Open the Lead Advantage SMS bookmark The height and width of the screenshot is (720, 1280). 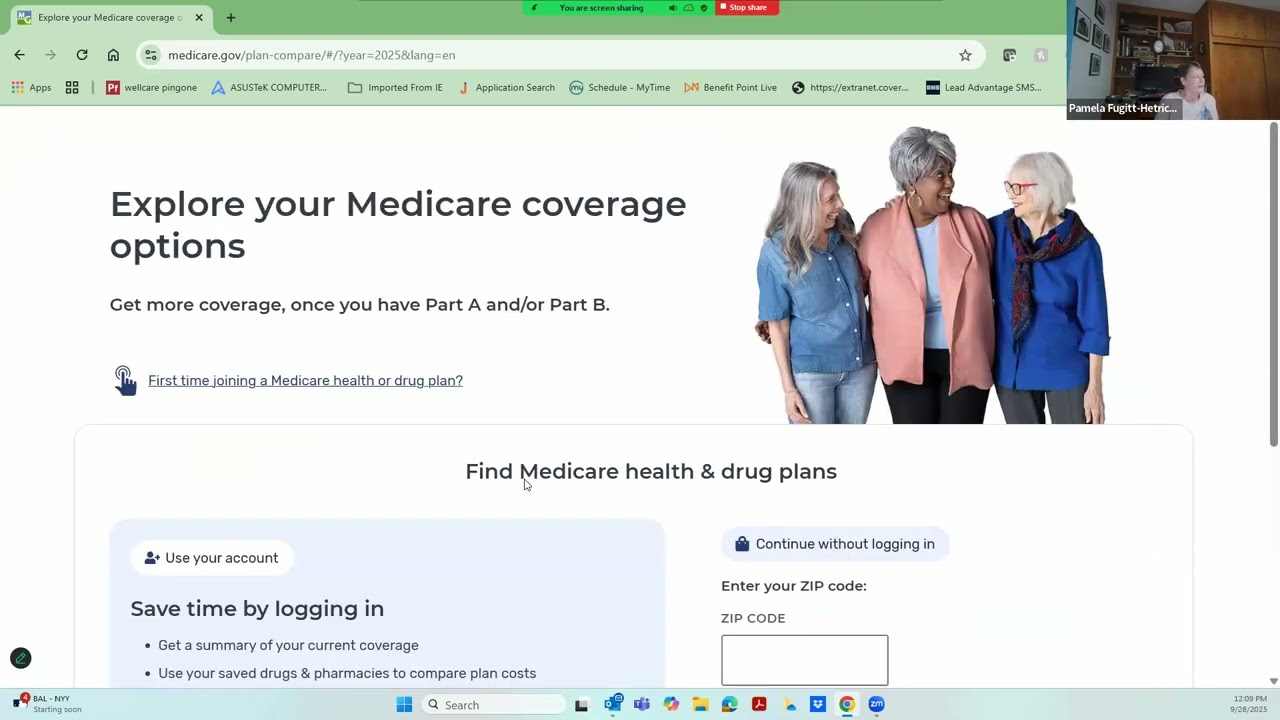coord(984,87)
